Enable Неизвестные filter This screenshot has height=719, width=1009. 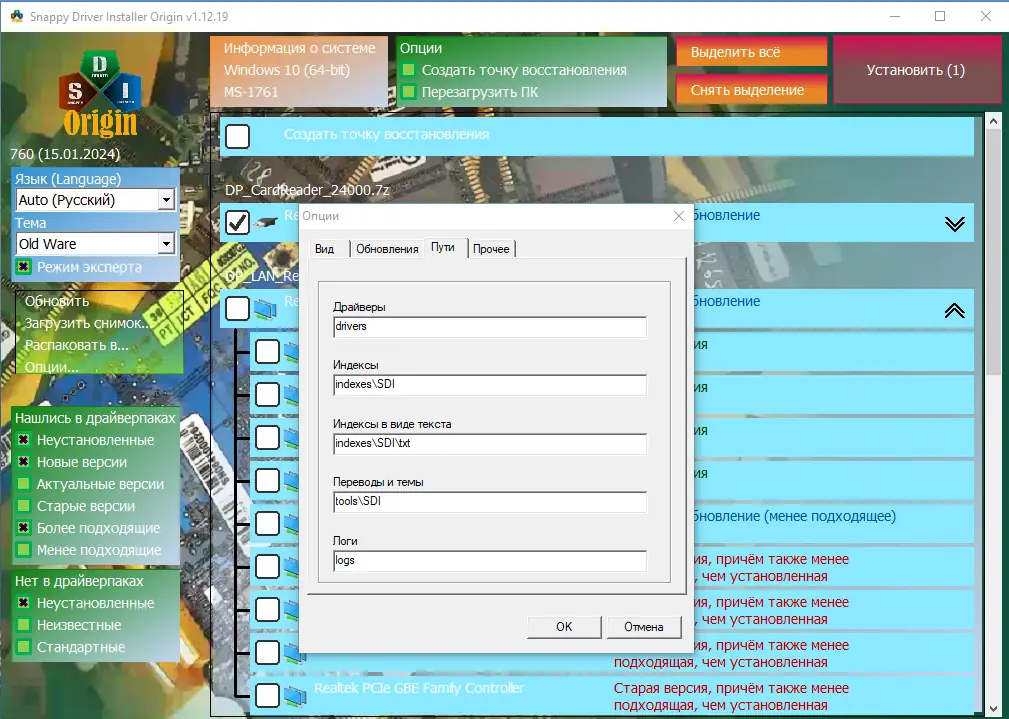[23, 625]
